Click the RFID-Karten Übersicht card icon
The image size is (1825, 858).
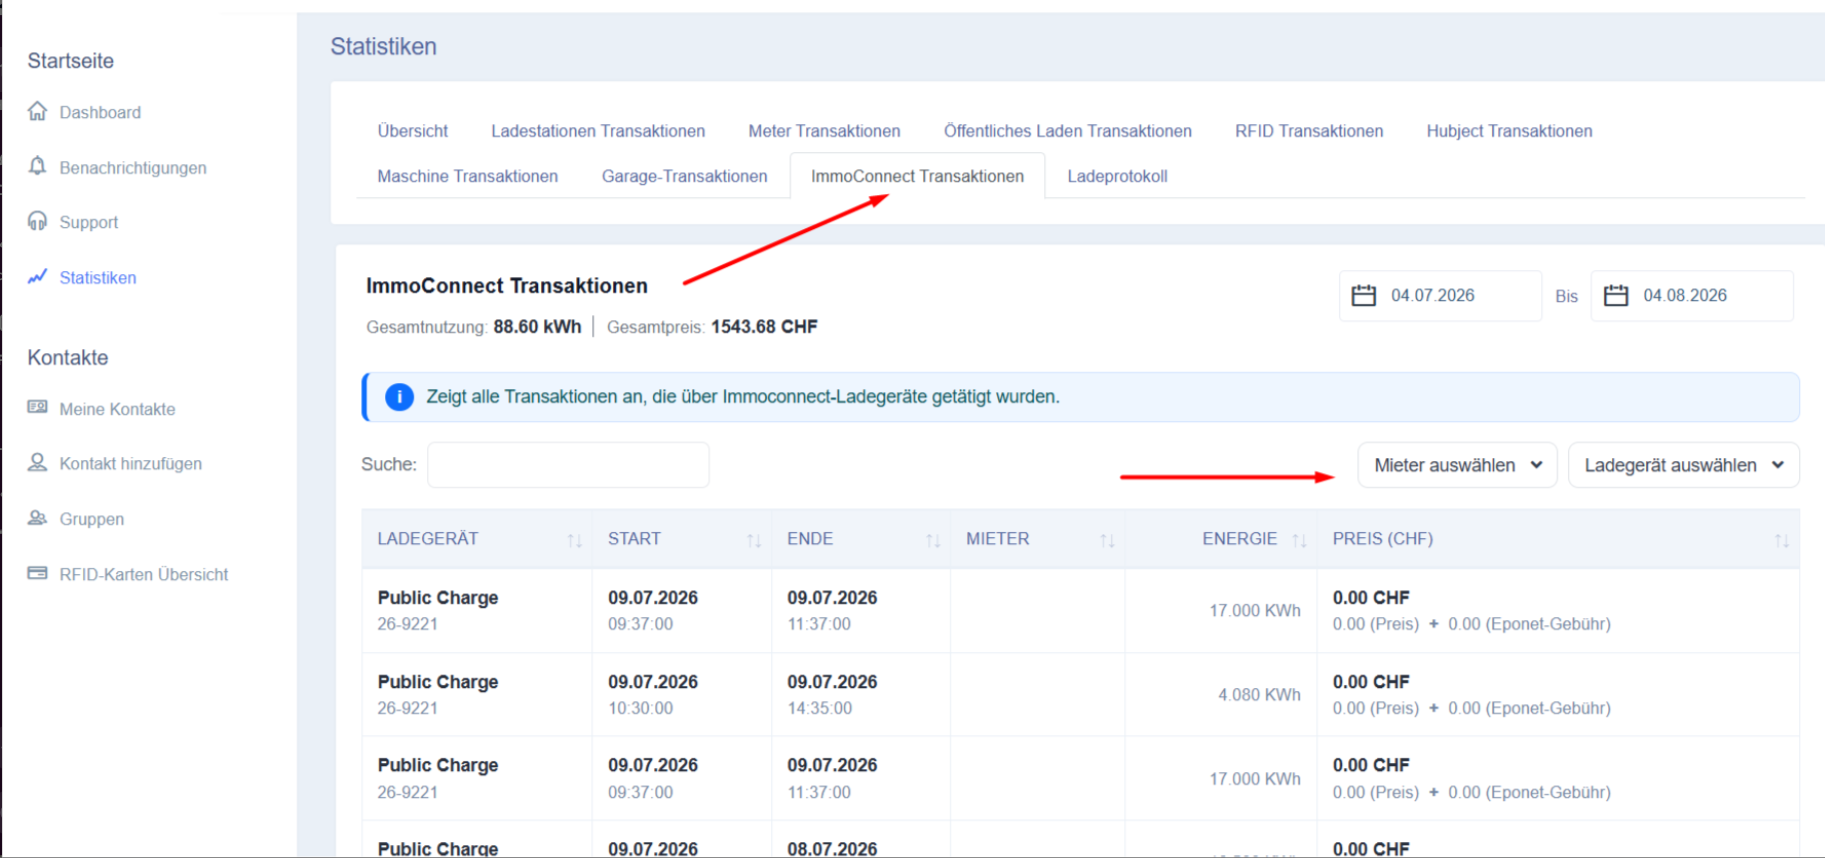[x=38, y=573]
